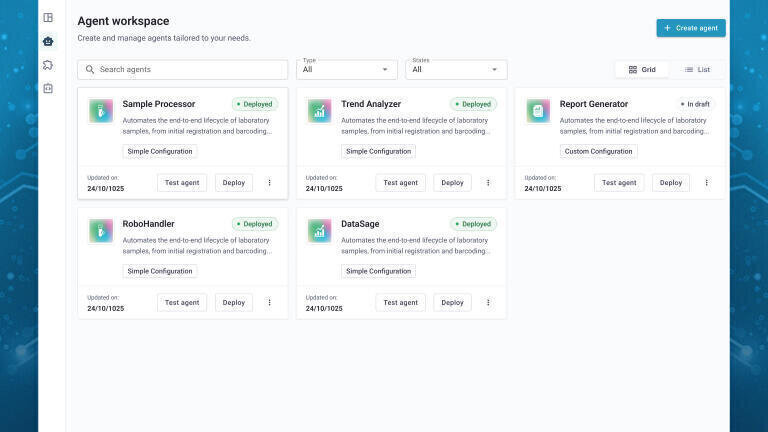Click the Report Generator agent icon

pos(538,111)
